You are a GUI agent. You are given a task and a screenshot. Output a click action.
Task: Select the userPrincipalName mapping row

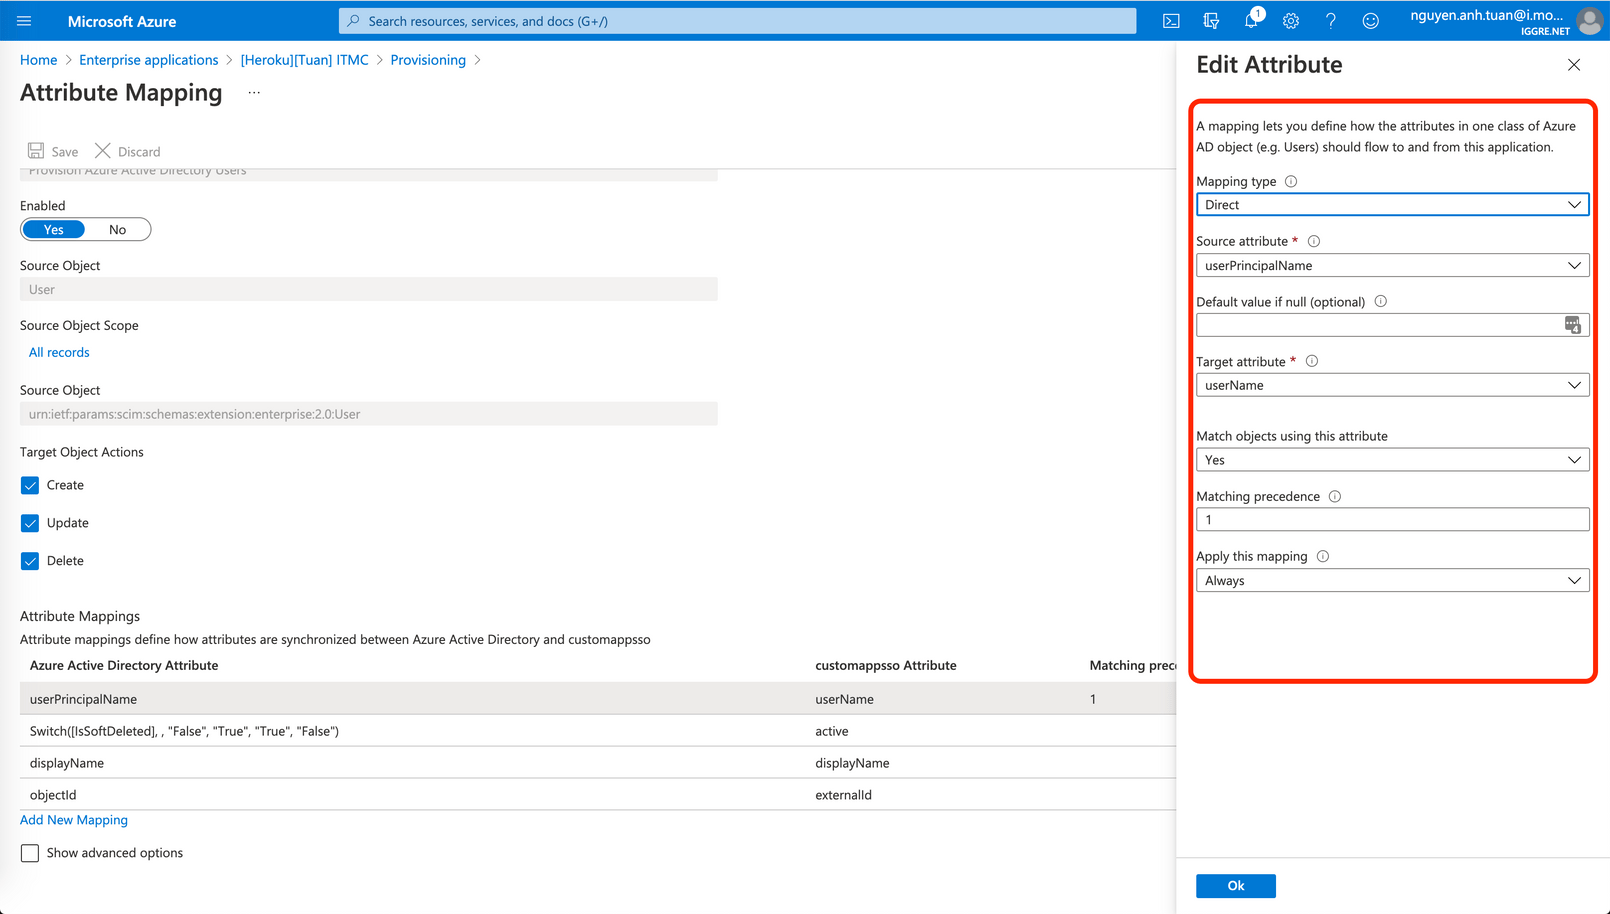[598, 699]
